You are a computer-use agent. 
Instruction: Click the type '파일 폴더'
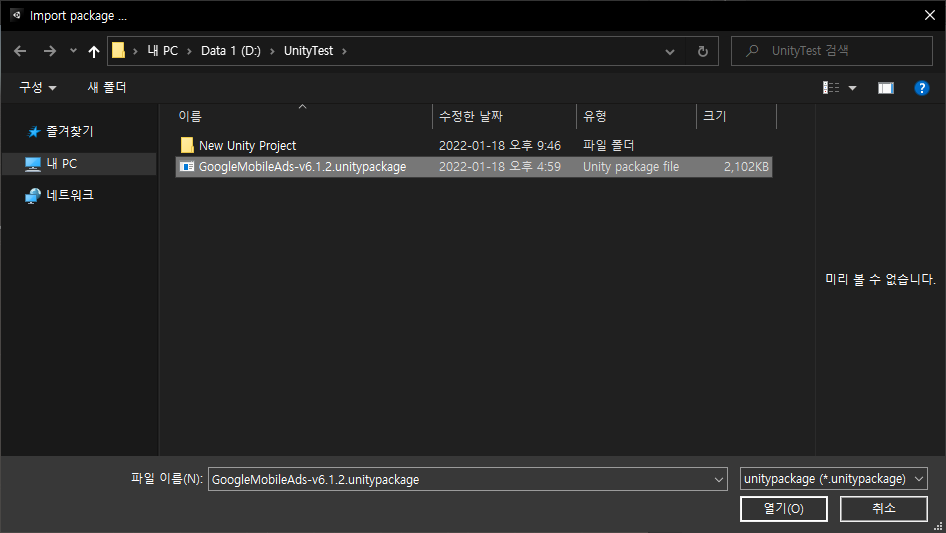[x=608, y=145]
